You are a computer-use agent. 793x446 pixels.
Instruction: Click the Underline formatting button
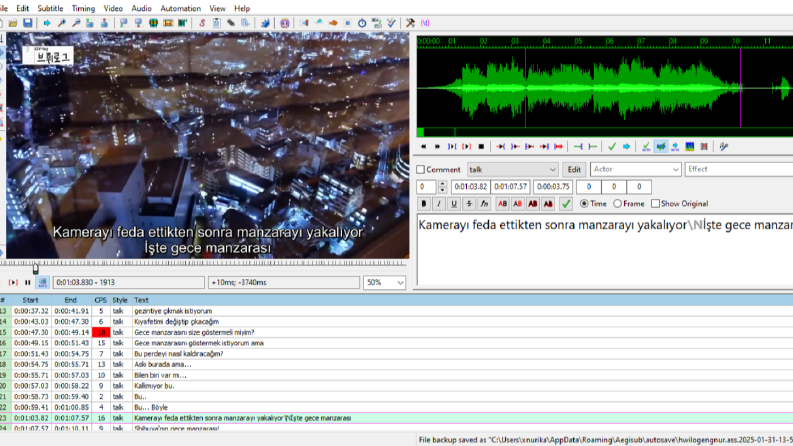pos(454,204)
